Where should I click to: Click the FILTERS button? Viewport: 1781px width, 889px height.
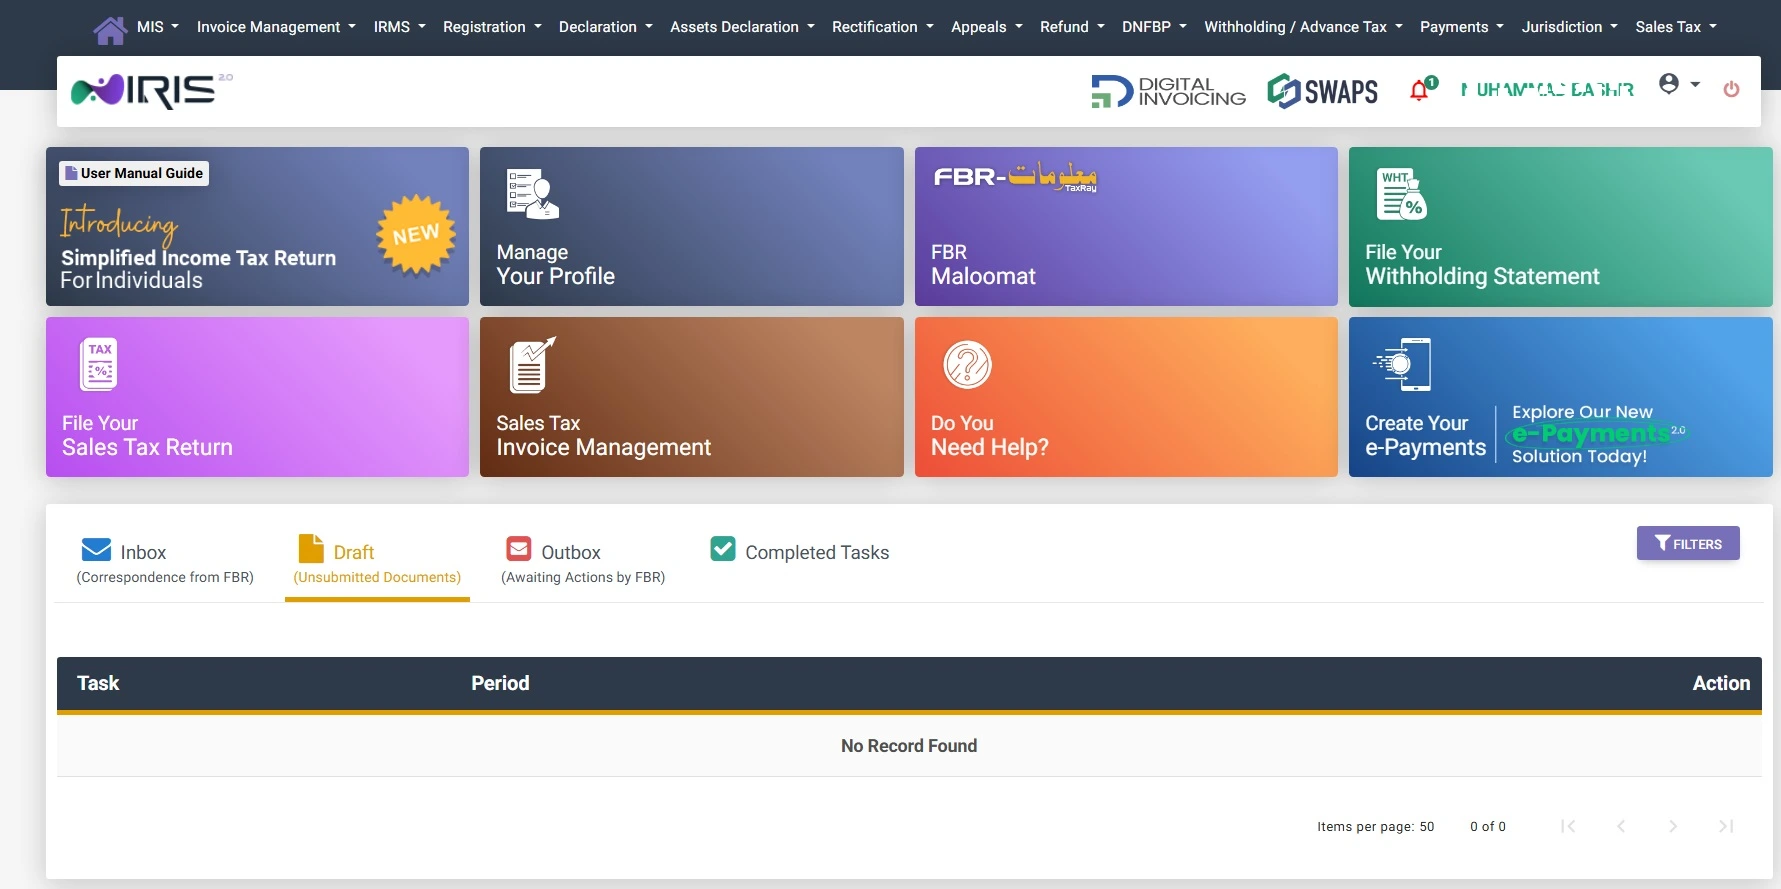coord(1688,543)
